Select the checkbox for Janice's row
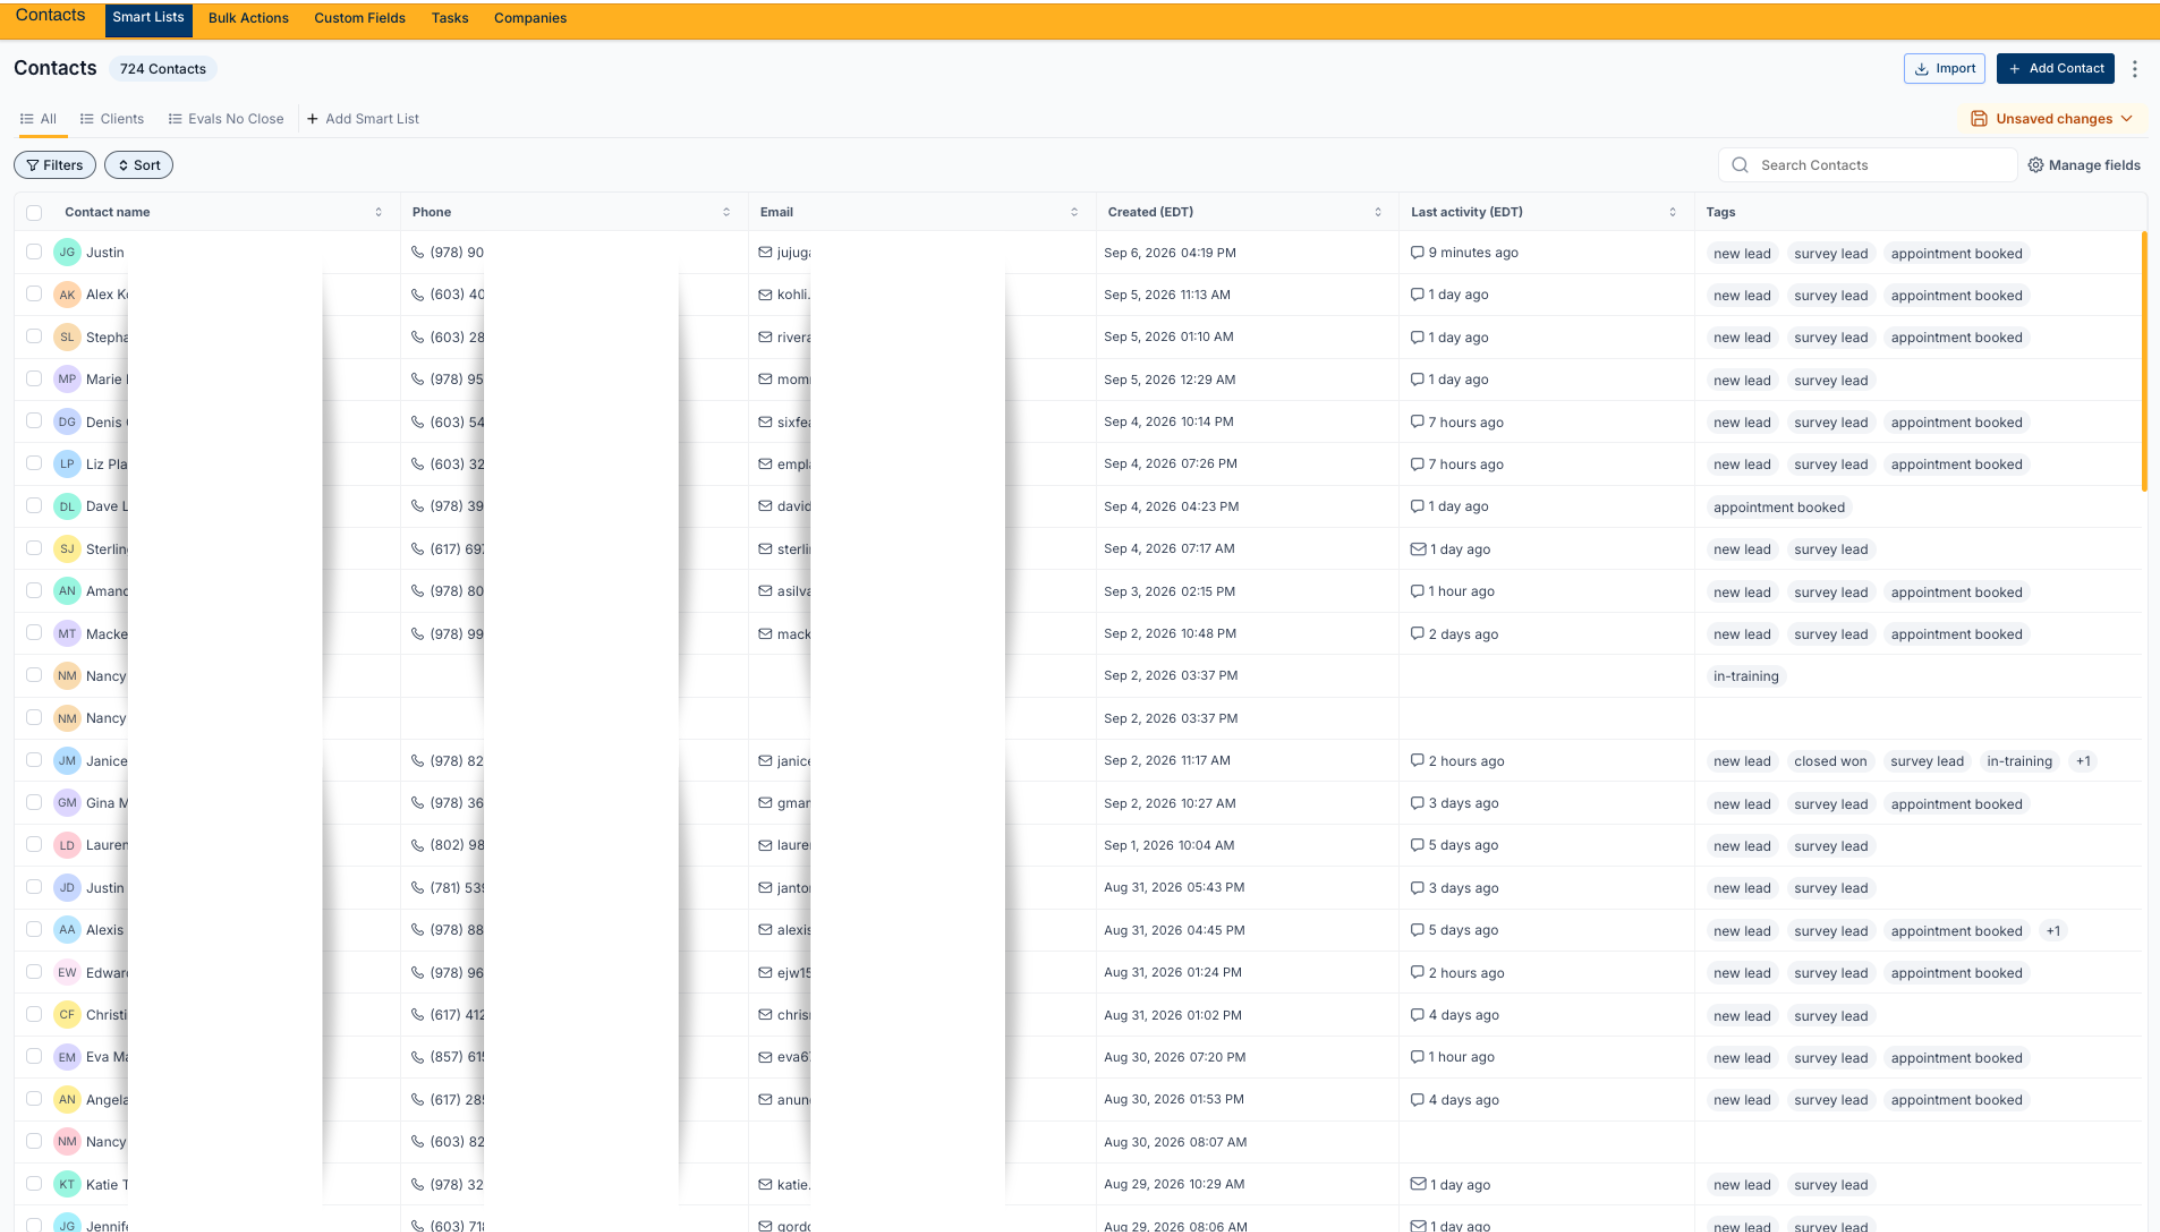2160x1232 pixels. click(34, 760)
